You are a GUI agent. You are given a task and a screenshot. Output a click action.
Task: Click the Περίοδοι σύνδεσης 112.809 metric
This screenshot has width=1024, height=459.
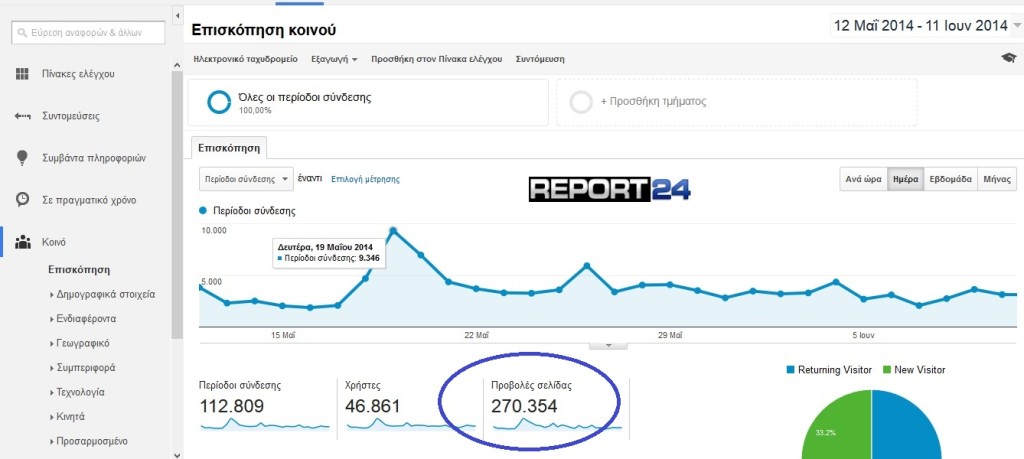240,398
